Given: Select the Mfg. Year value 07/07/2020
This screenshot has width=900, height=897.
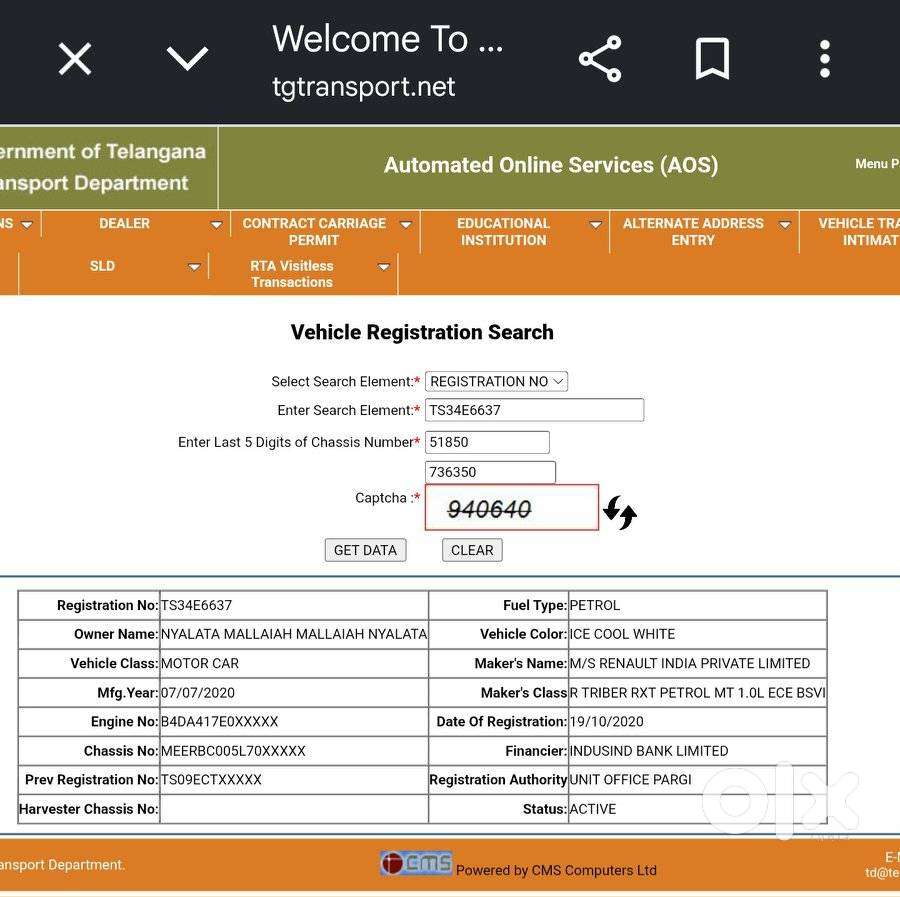Looking at the screenshot, I should click(197, 693).
